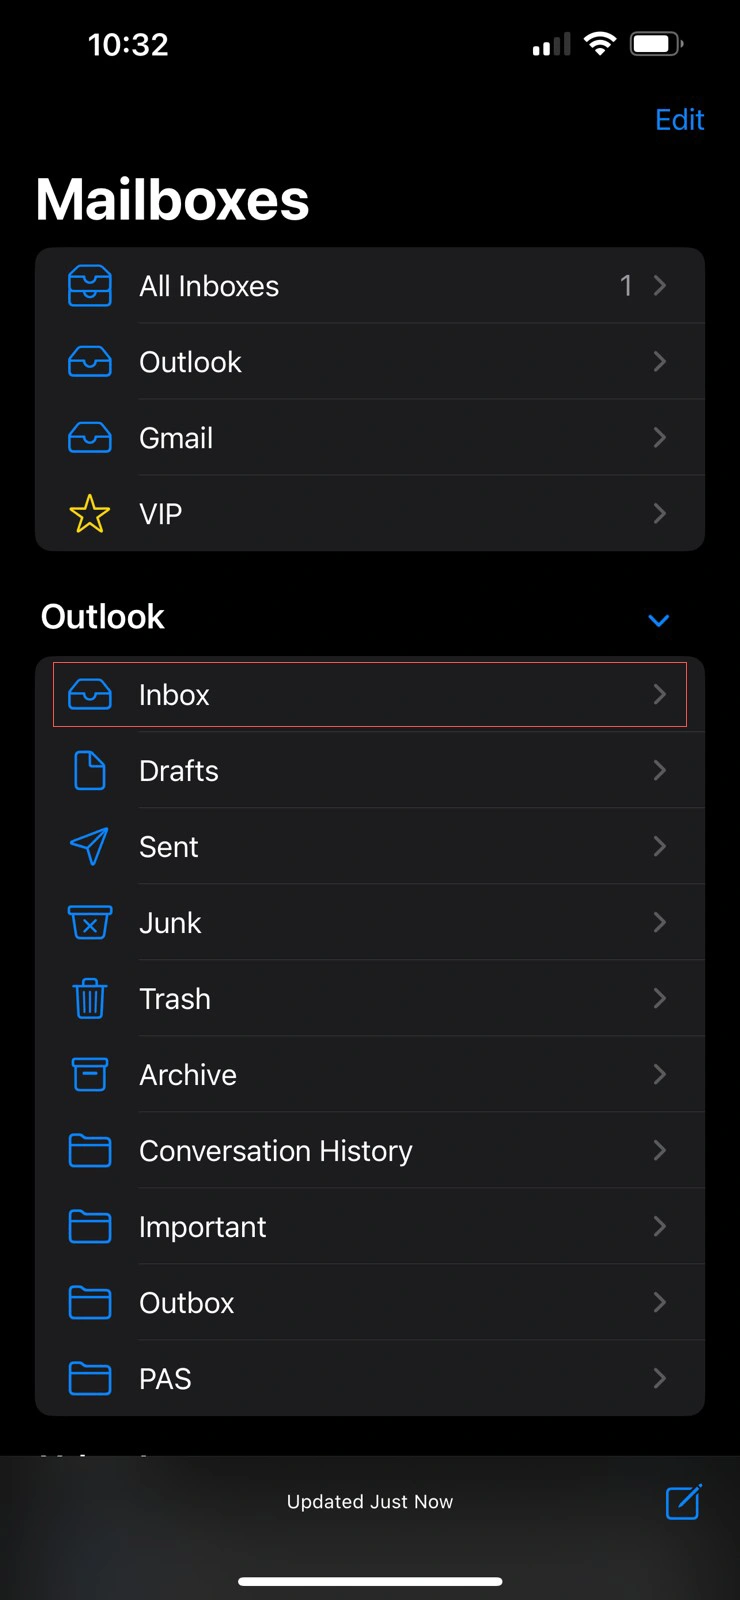Tap the chevron on the Drafts row
Screen dimensions: 740x1600
click(x=660, y=771)
